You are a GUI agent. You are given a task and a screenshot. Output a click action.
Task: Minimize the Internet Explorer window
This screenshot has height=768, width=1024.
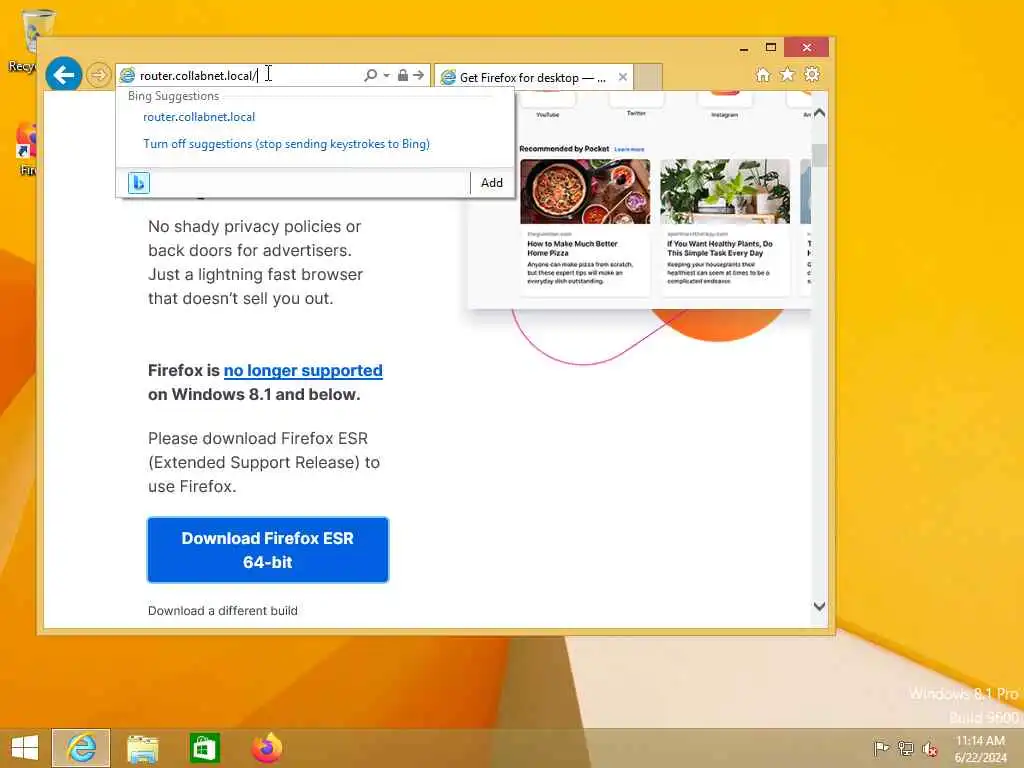point(744,48)
